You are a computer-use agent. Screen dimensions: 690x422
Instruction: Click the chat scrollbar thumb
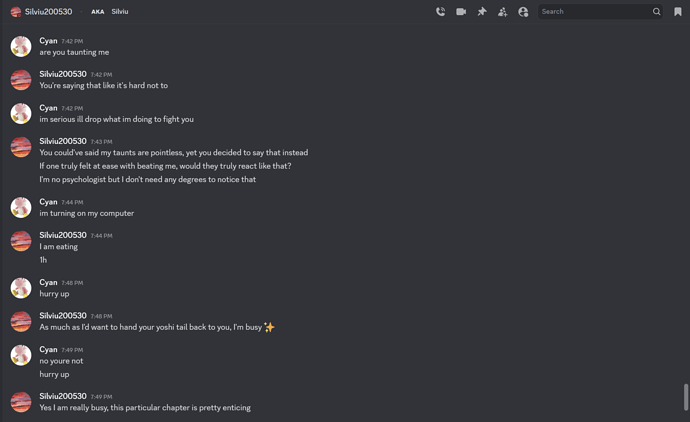tap(685, 396)
